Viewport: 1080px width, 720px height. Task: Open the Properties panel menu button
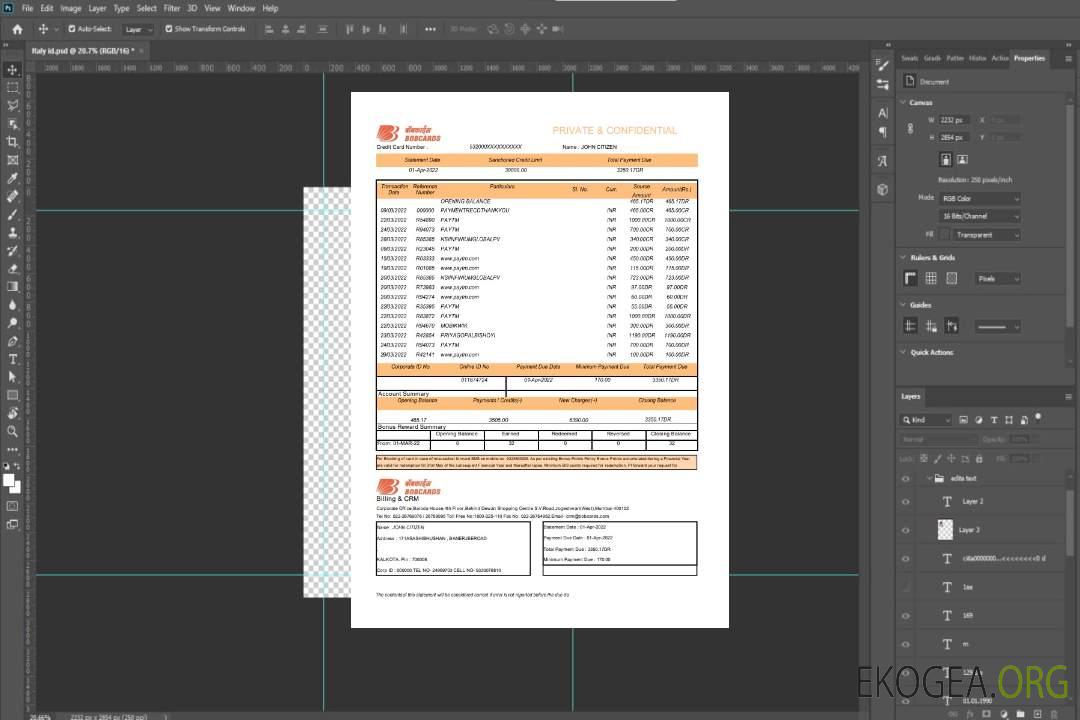[x=1068, y=59]
